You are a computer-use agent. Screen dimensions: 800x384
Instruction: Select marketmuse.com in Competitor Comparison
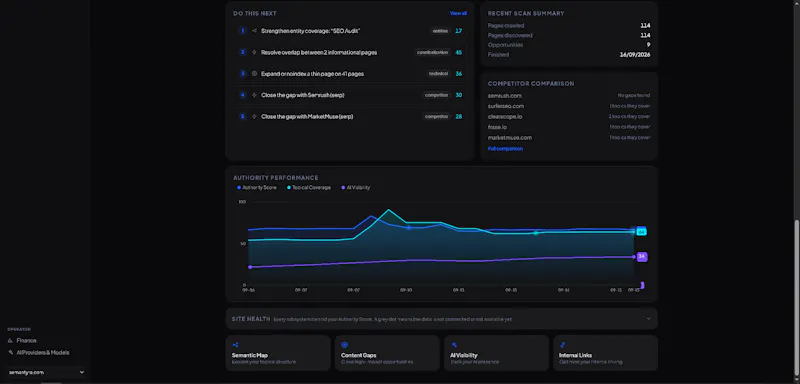click(510, 138)
